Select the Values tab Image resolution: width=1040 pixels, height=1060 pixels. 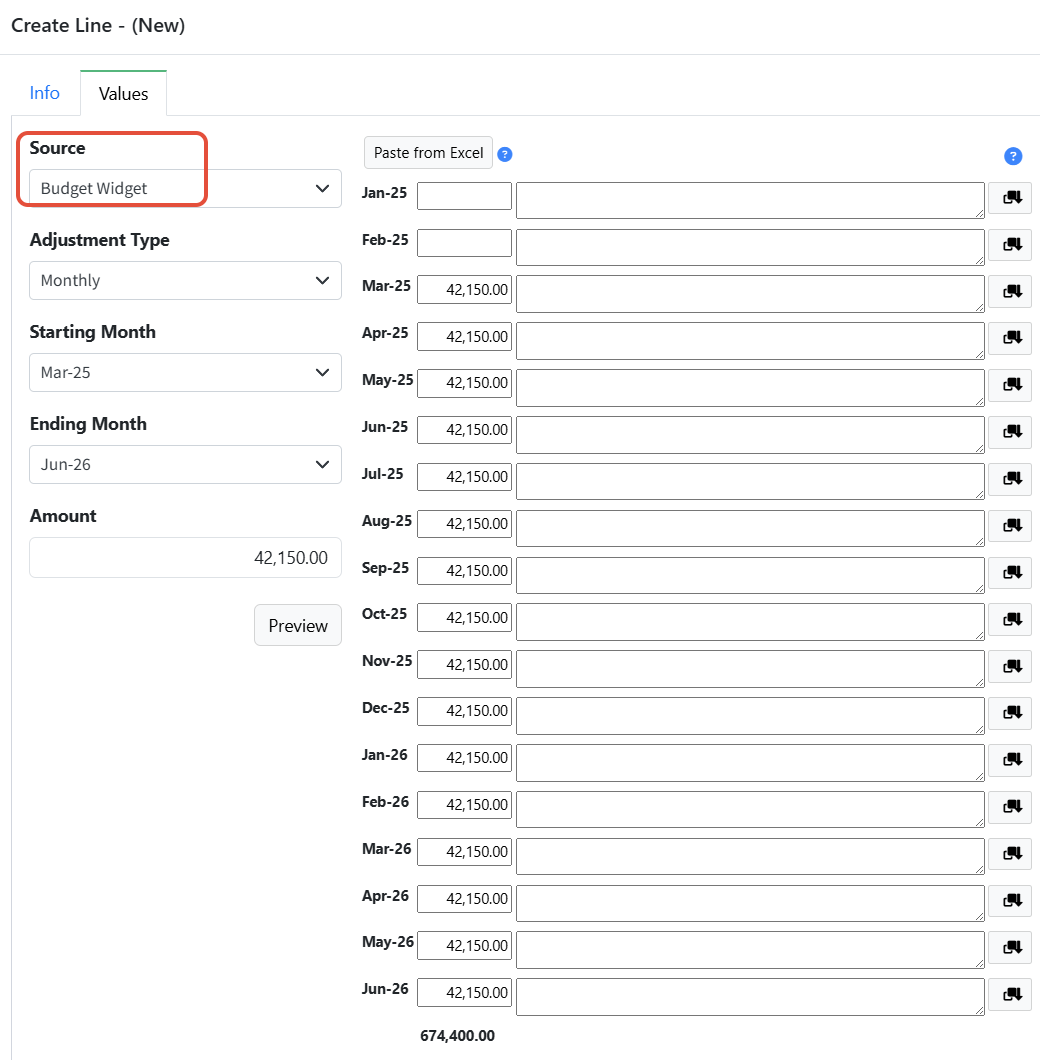[x=123, y=93]
